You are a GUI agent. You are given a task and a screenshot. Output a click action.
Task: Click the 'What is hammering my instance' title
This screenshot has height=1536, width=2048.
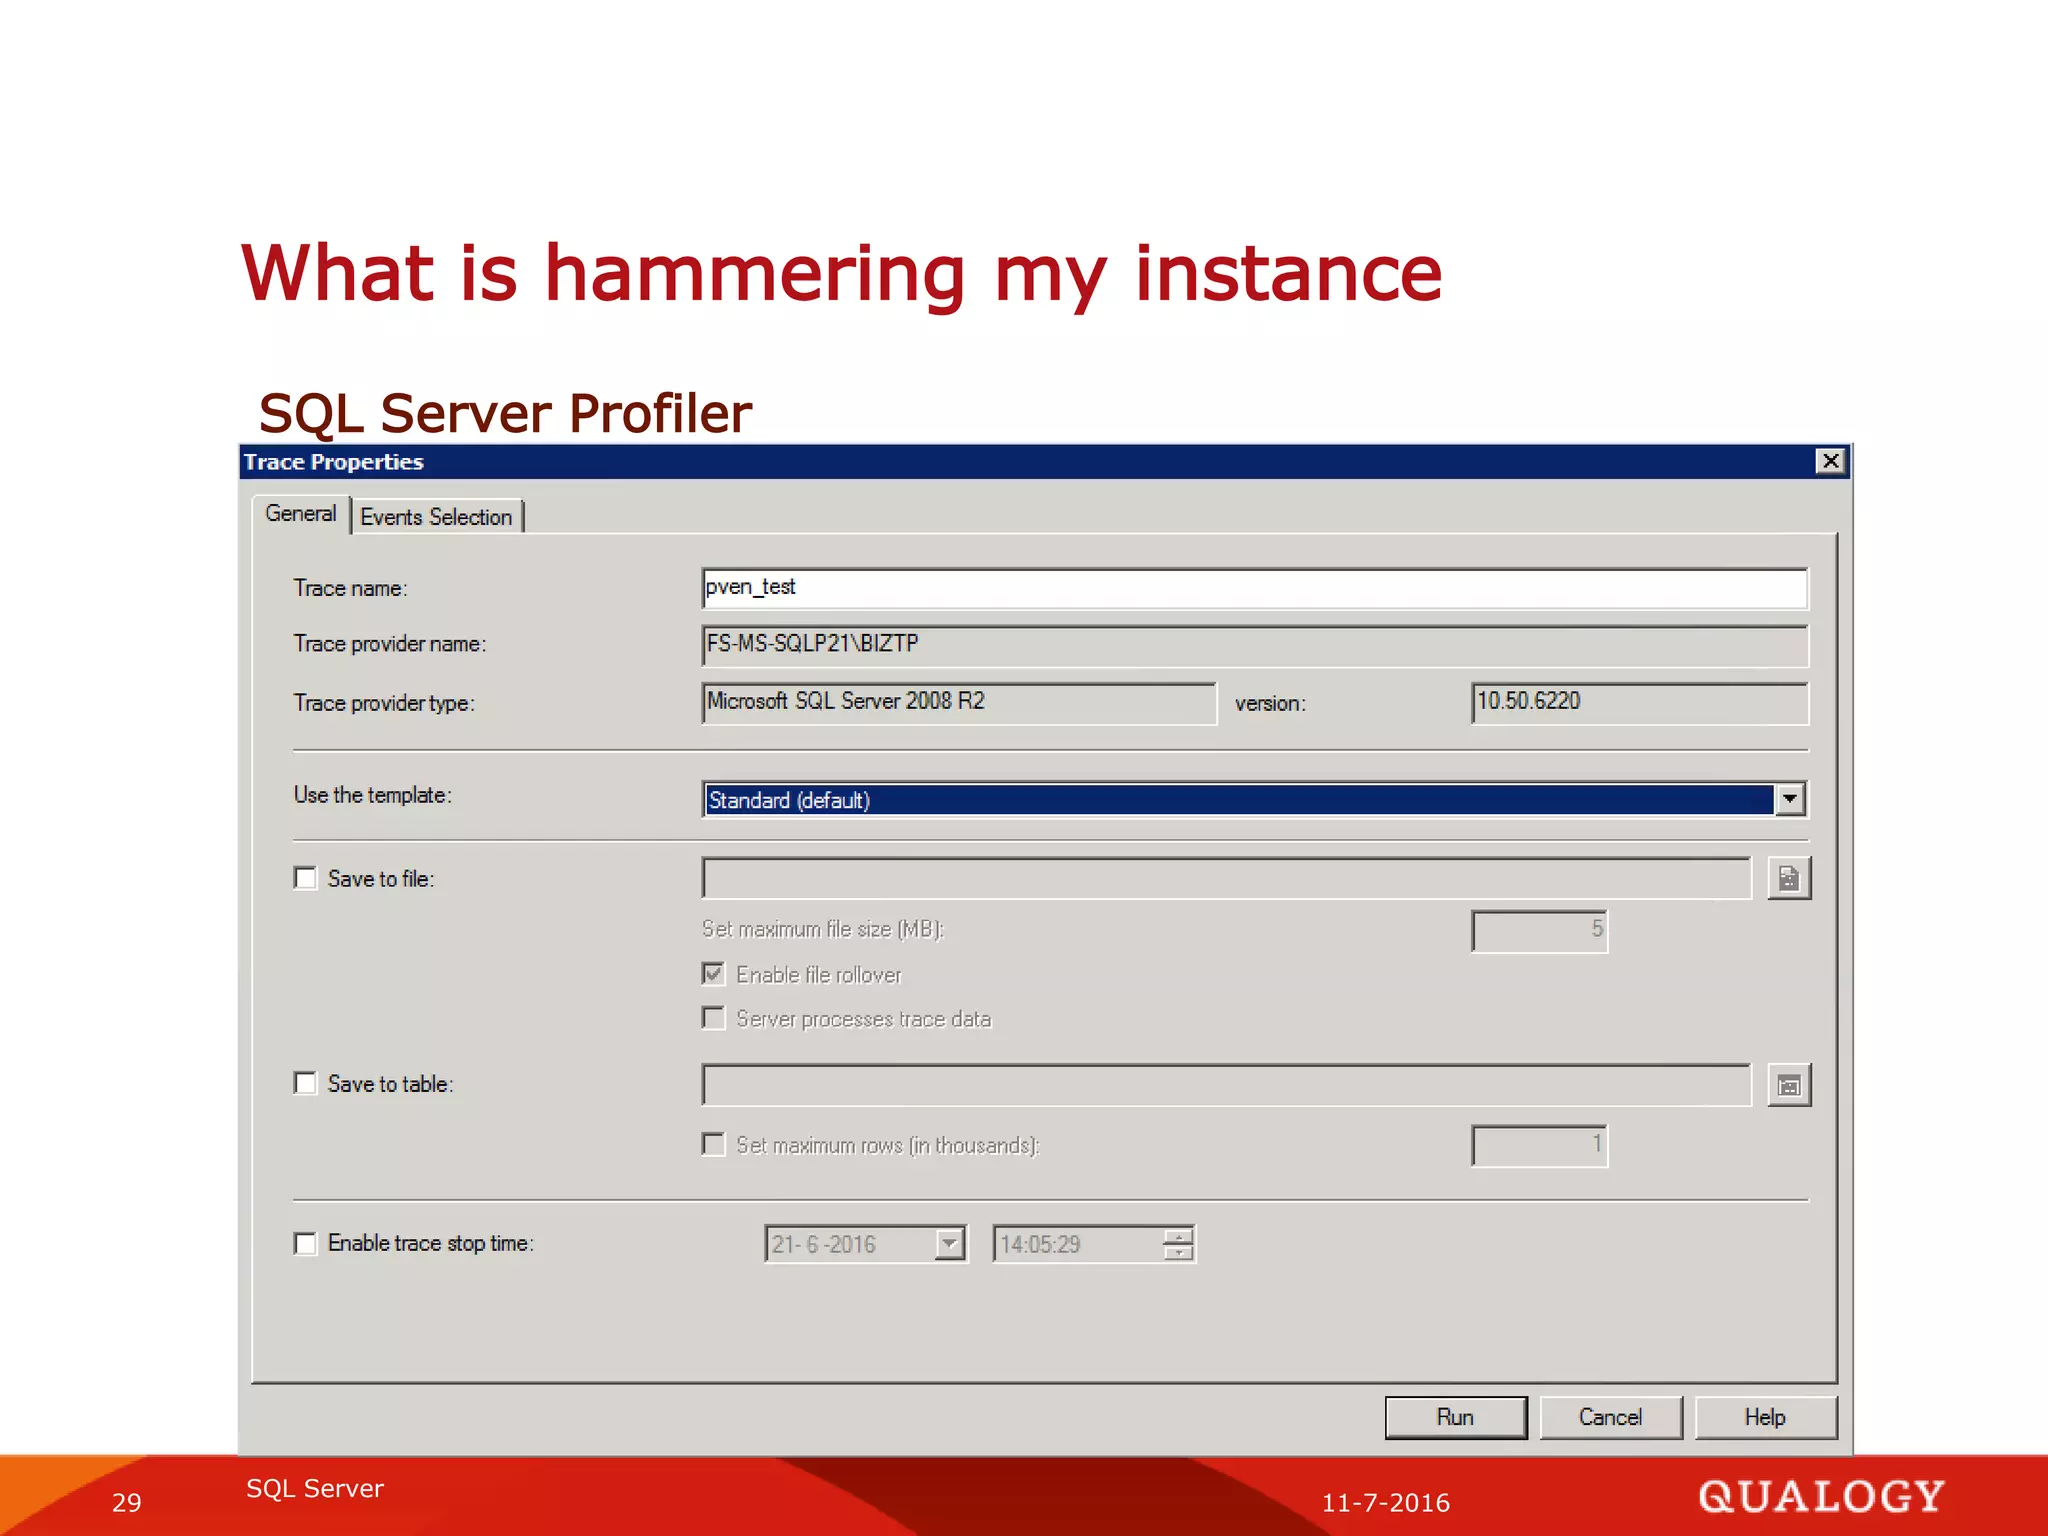click(841, 273)
